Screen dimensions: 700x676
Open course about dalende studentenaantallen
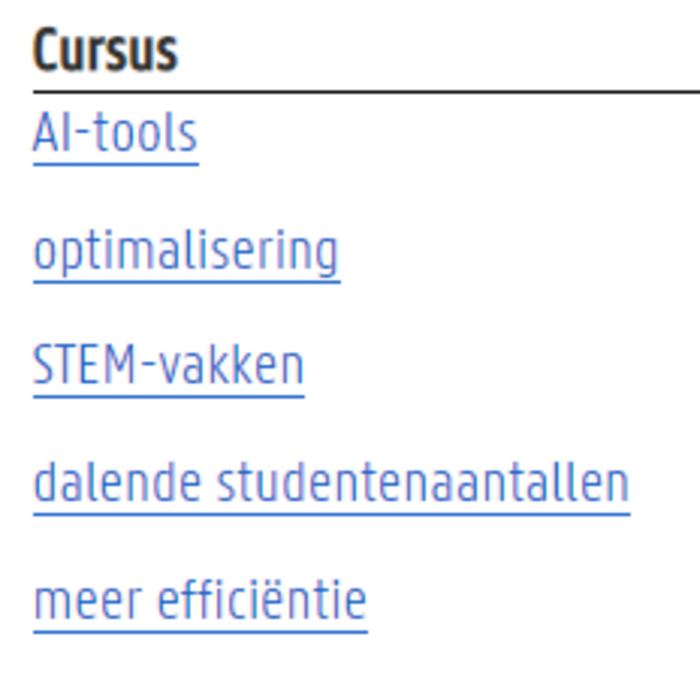click(x=331, y=484)
